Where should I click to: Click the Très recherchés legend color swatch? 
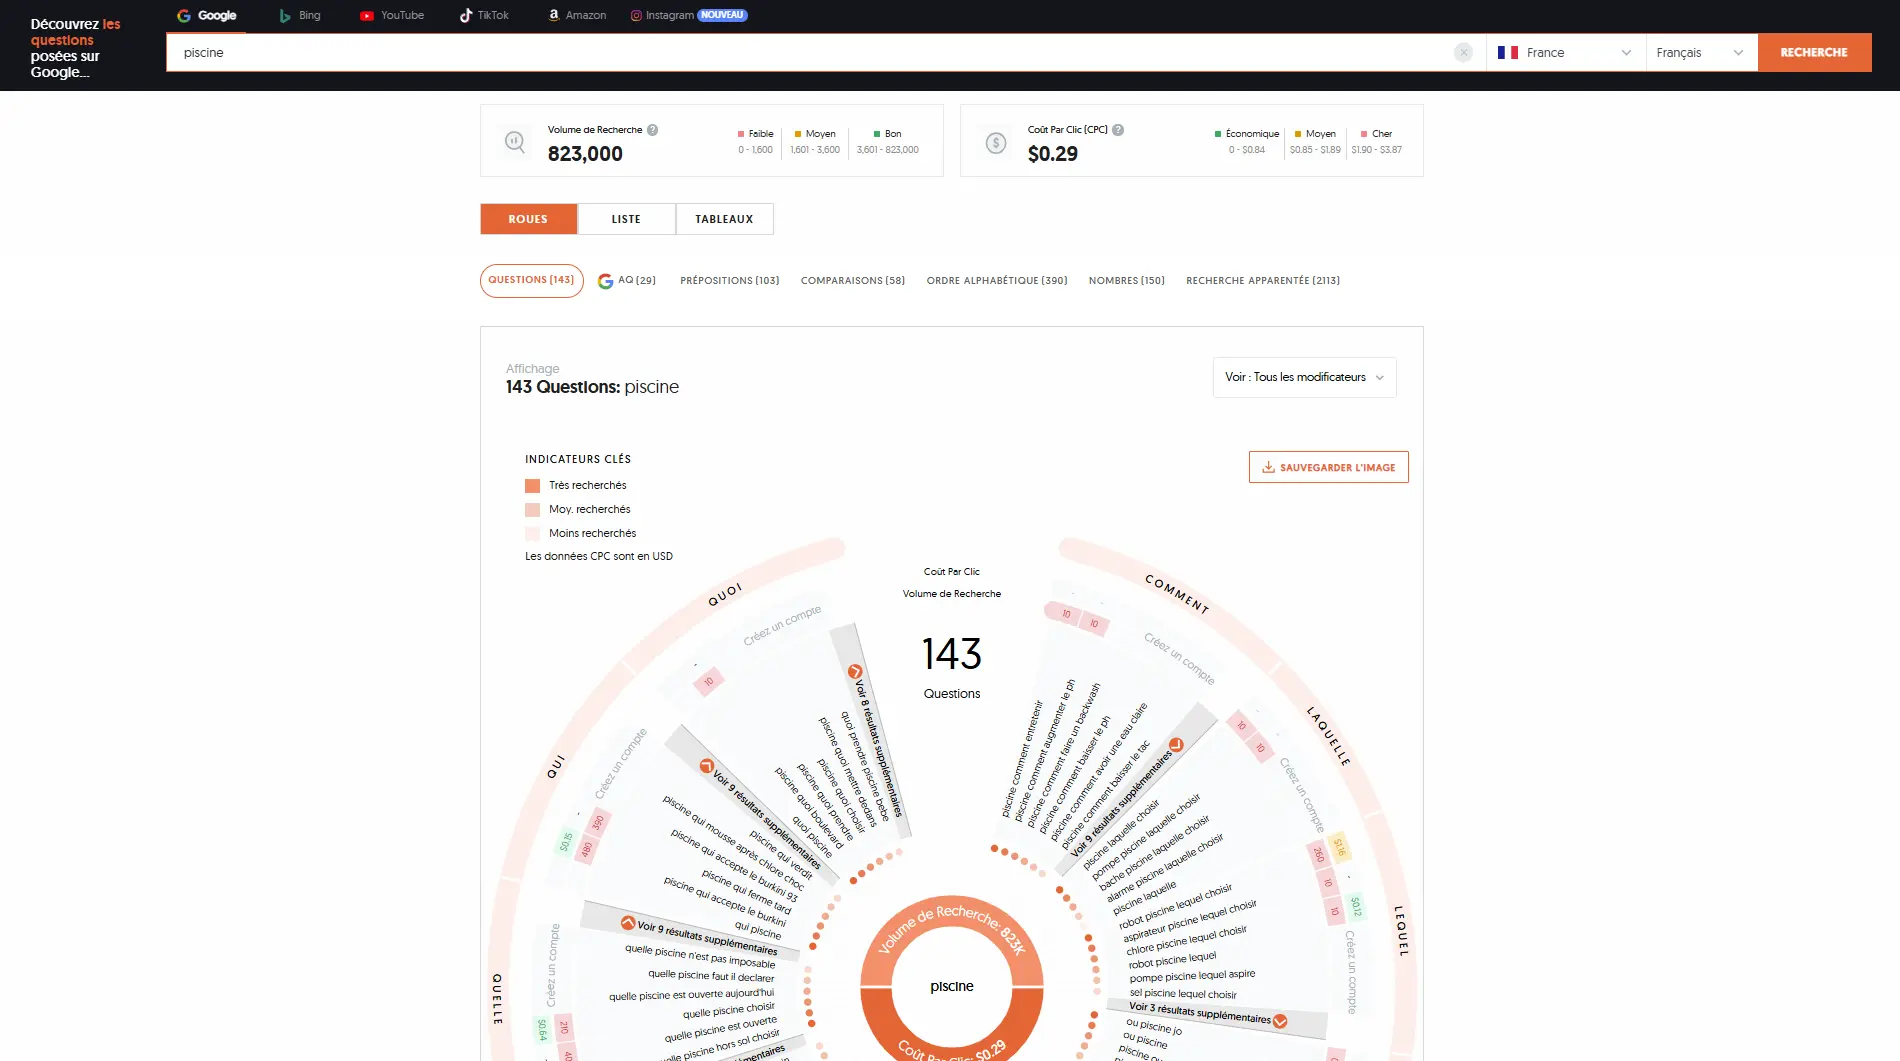click(x=533, y=486)
